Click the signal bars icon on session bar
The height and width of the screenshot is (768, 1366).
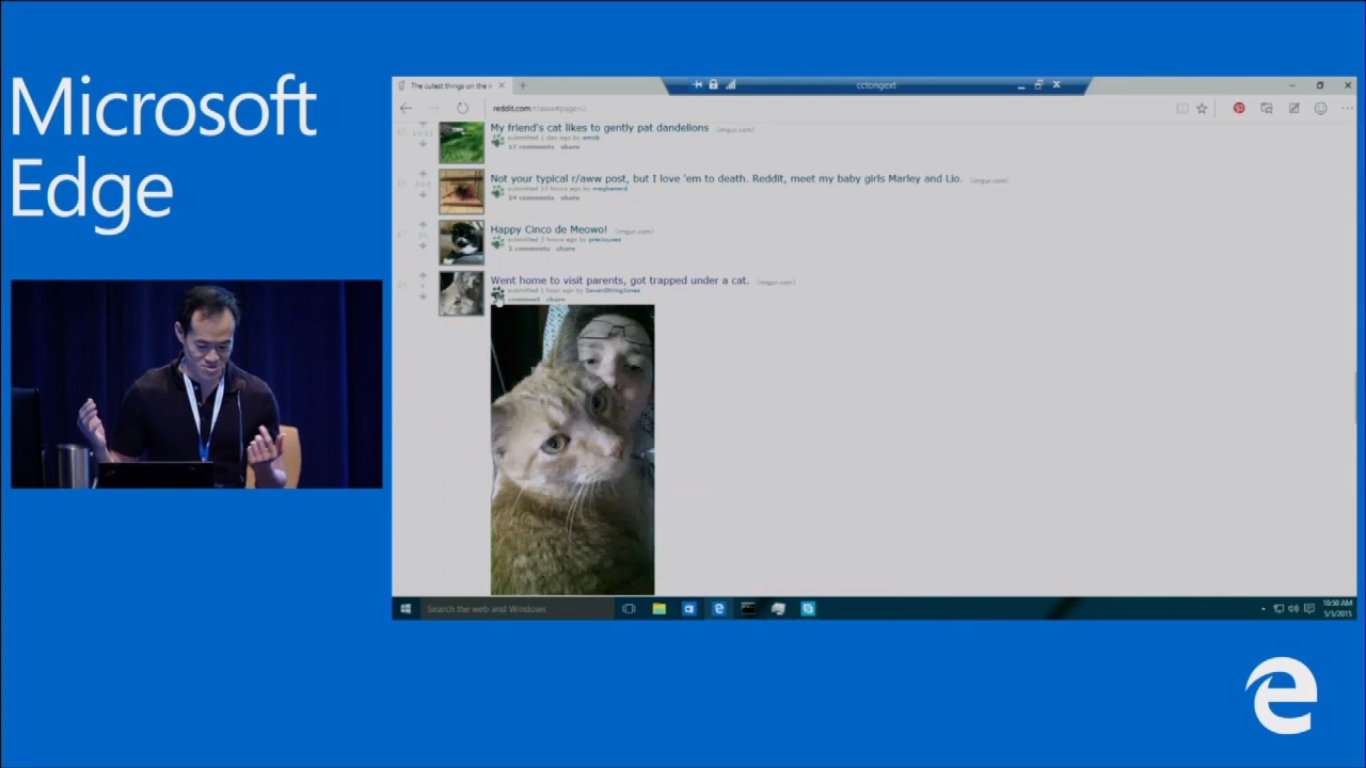pyautogui.click(x=730, y=85)
